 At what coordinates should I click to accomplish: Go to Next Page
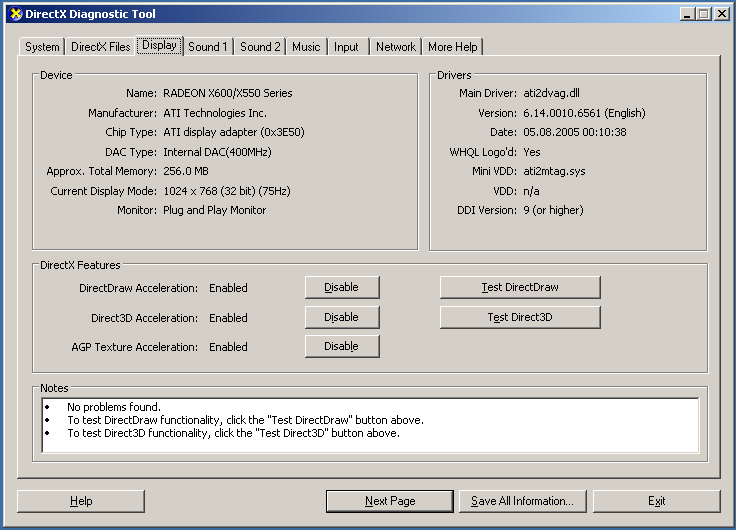pyautogui.click(x=390, y=501)
